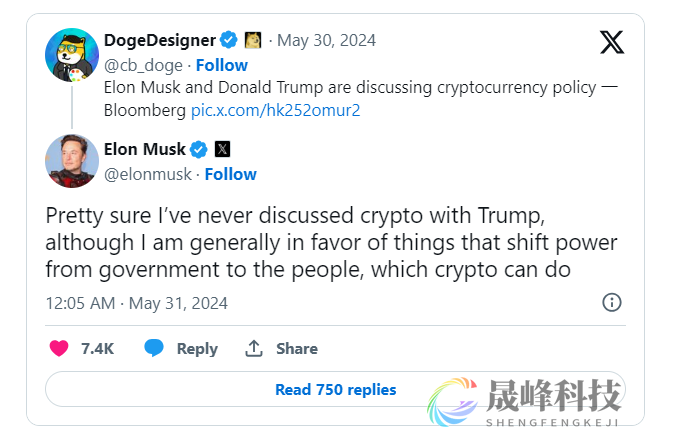
Task: Click the X affiliation badge beside Elon Musk
Action: click(222, 149)
